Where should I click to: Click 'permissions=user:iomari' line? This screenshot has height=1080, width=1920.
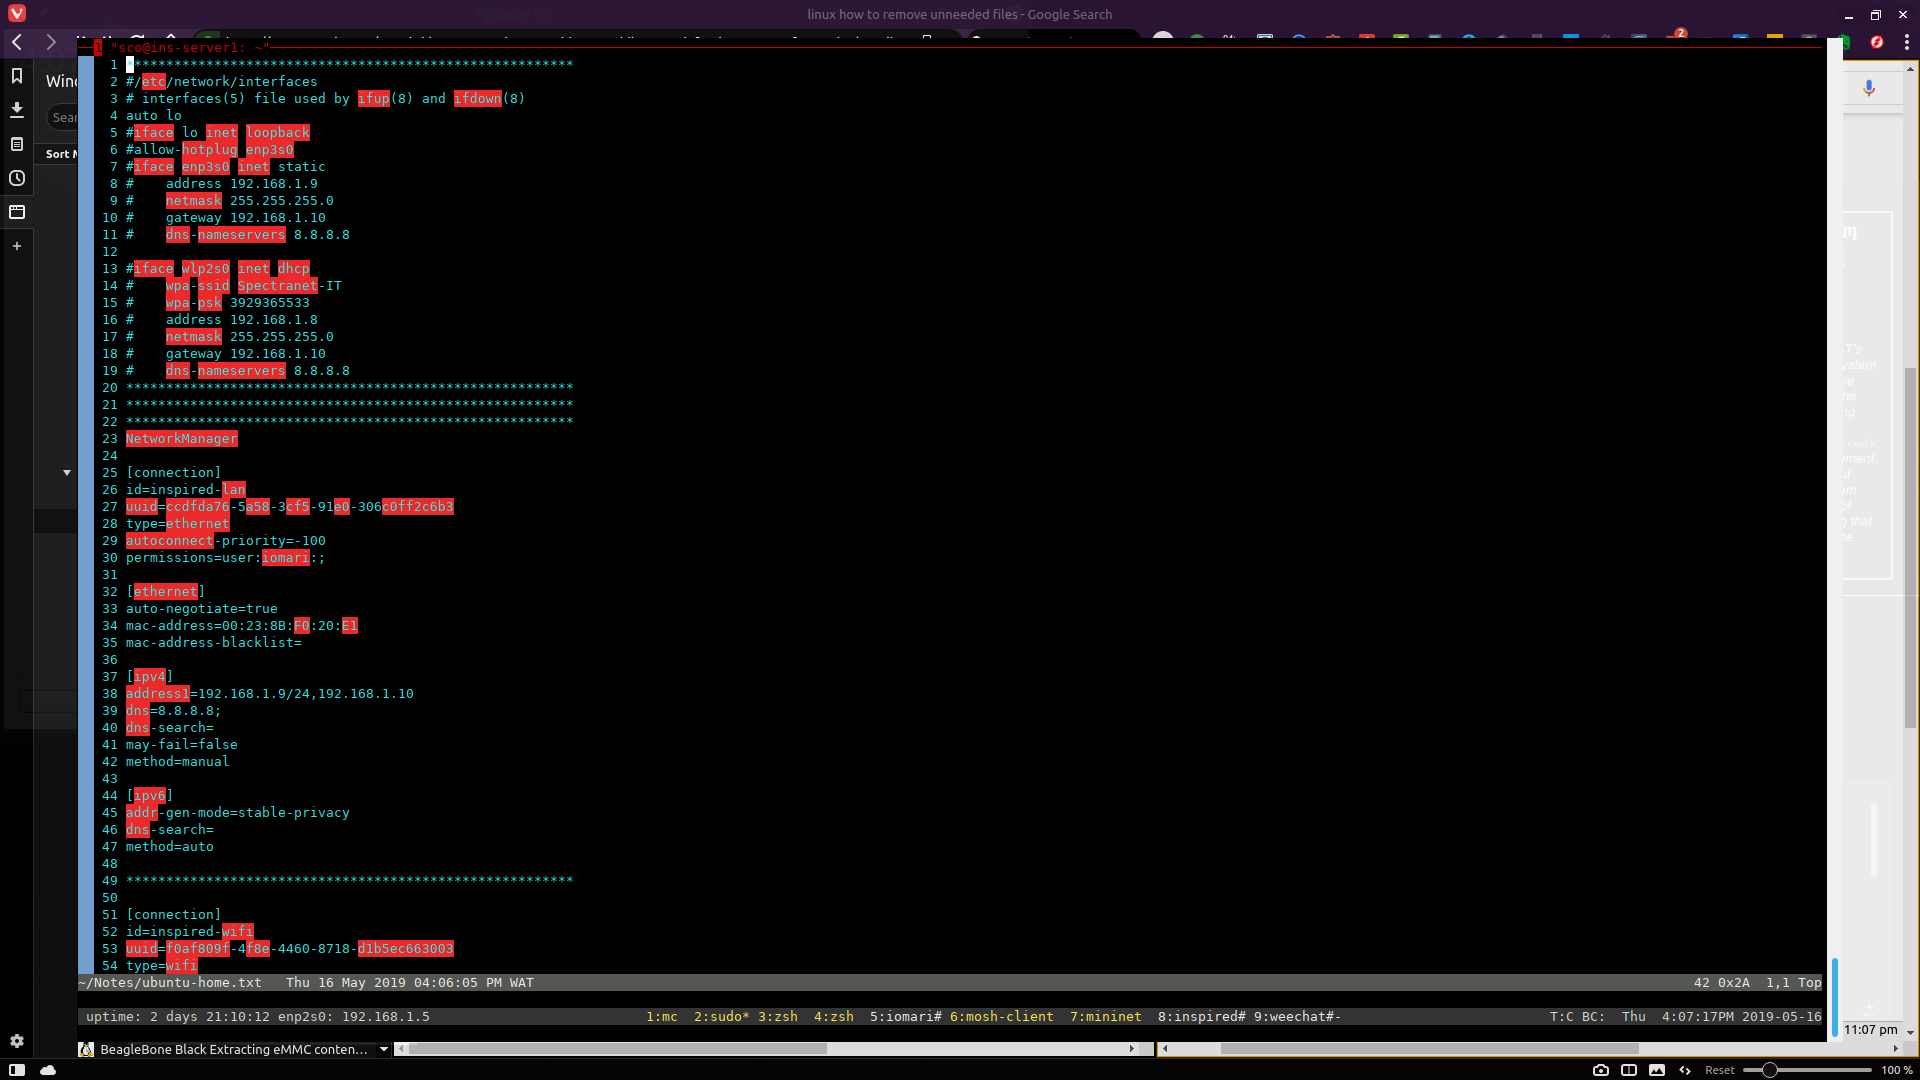pos(226,558)
